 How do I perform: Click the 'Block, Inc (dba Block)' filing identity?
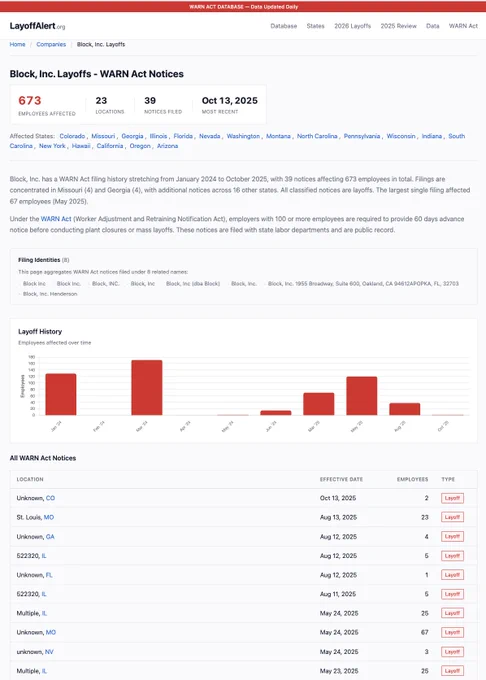pyautogui.click(x=193, y=284)
